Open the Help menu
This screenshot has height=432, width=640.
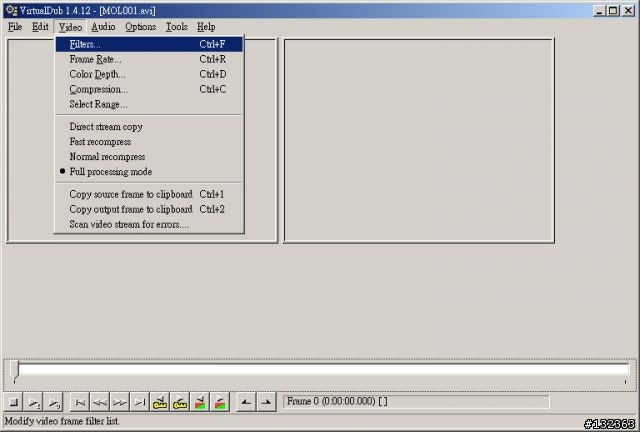pyautogui.click(x=206, y=27)
